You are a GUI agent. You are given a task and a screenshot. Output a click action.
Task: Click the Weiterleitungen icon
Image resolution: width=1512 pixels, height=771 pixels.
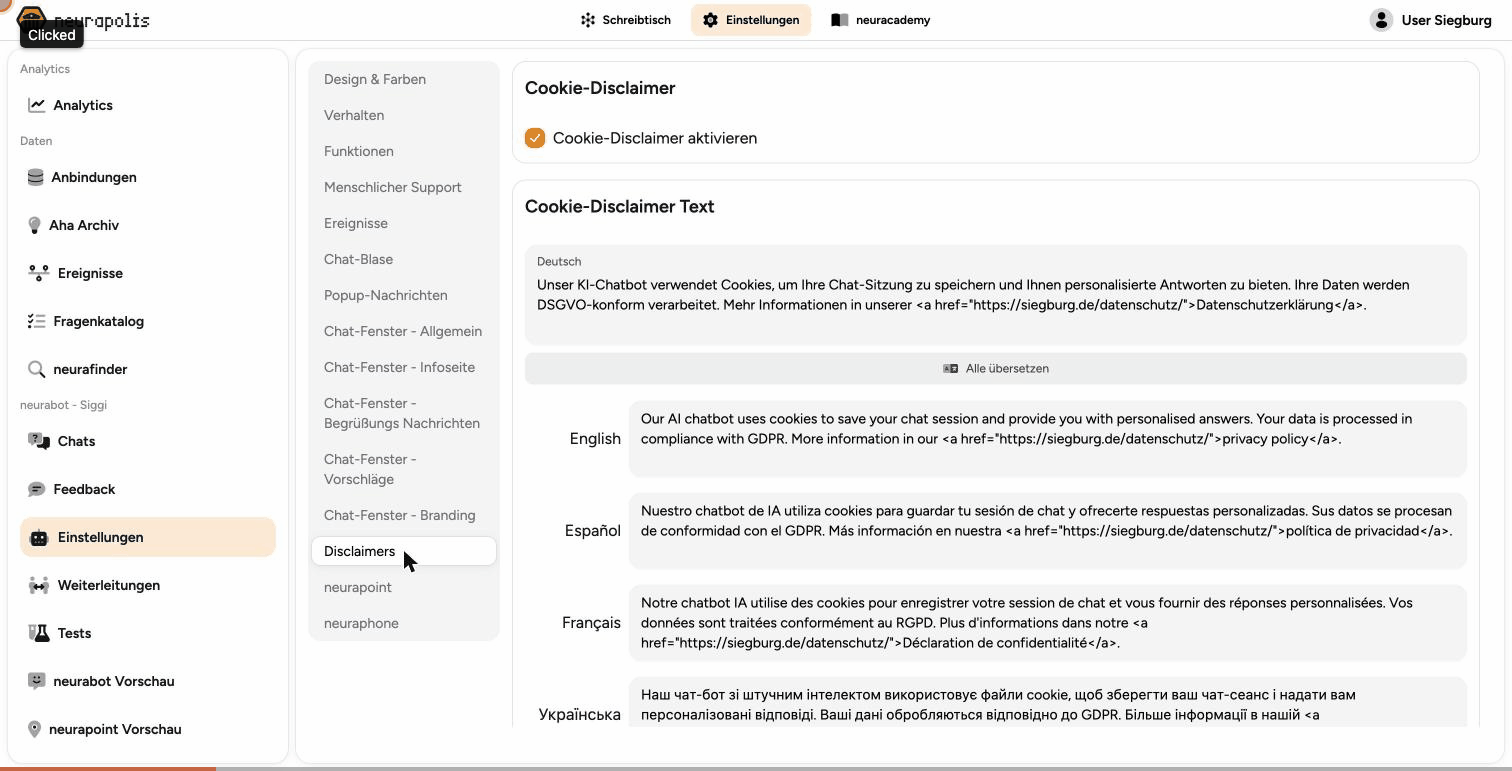39,585
